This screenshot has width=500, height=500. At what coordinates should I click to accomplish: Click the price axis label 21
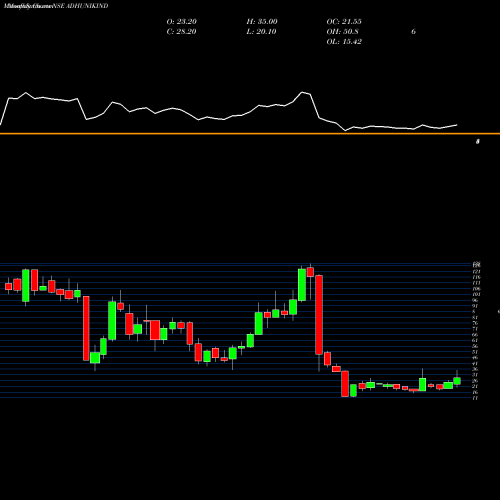pyautogui.click(x=475, y=386)
